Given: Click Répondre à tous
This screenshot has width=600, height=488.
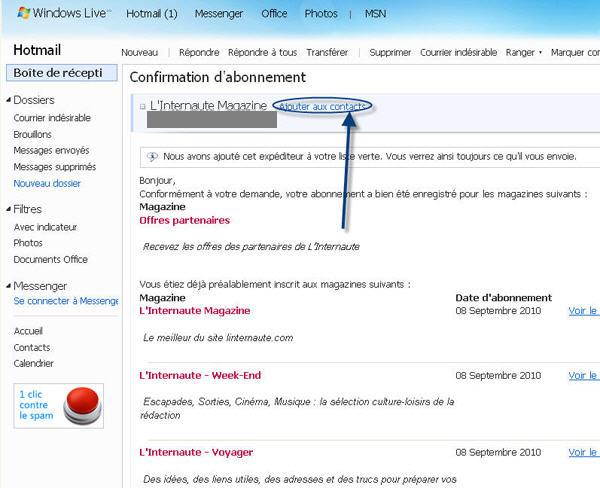Looking at the screenshot, I should 262,52.
